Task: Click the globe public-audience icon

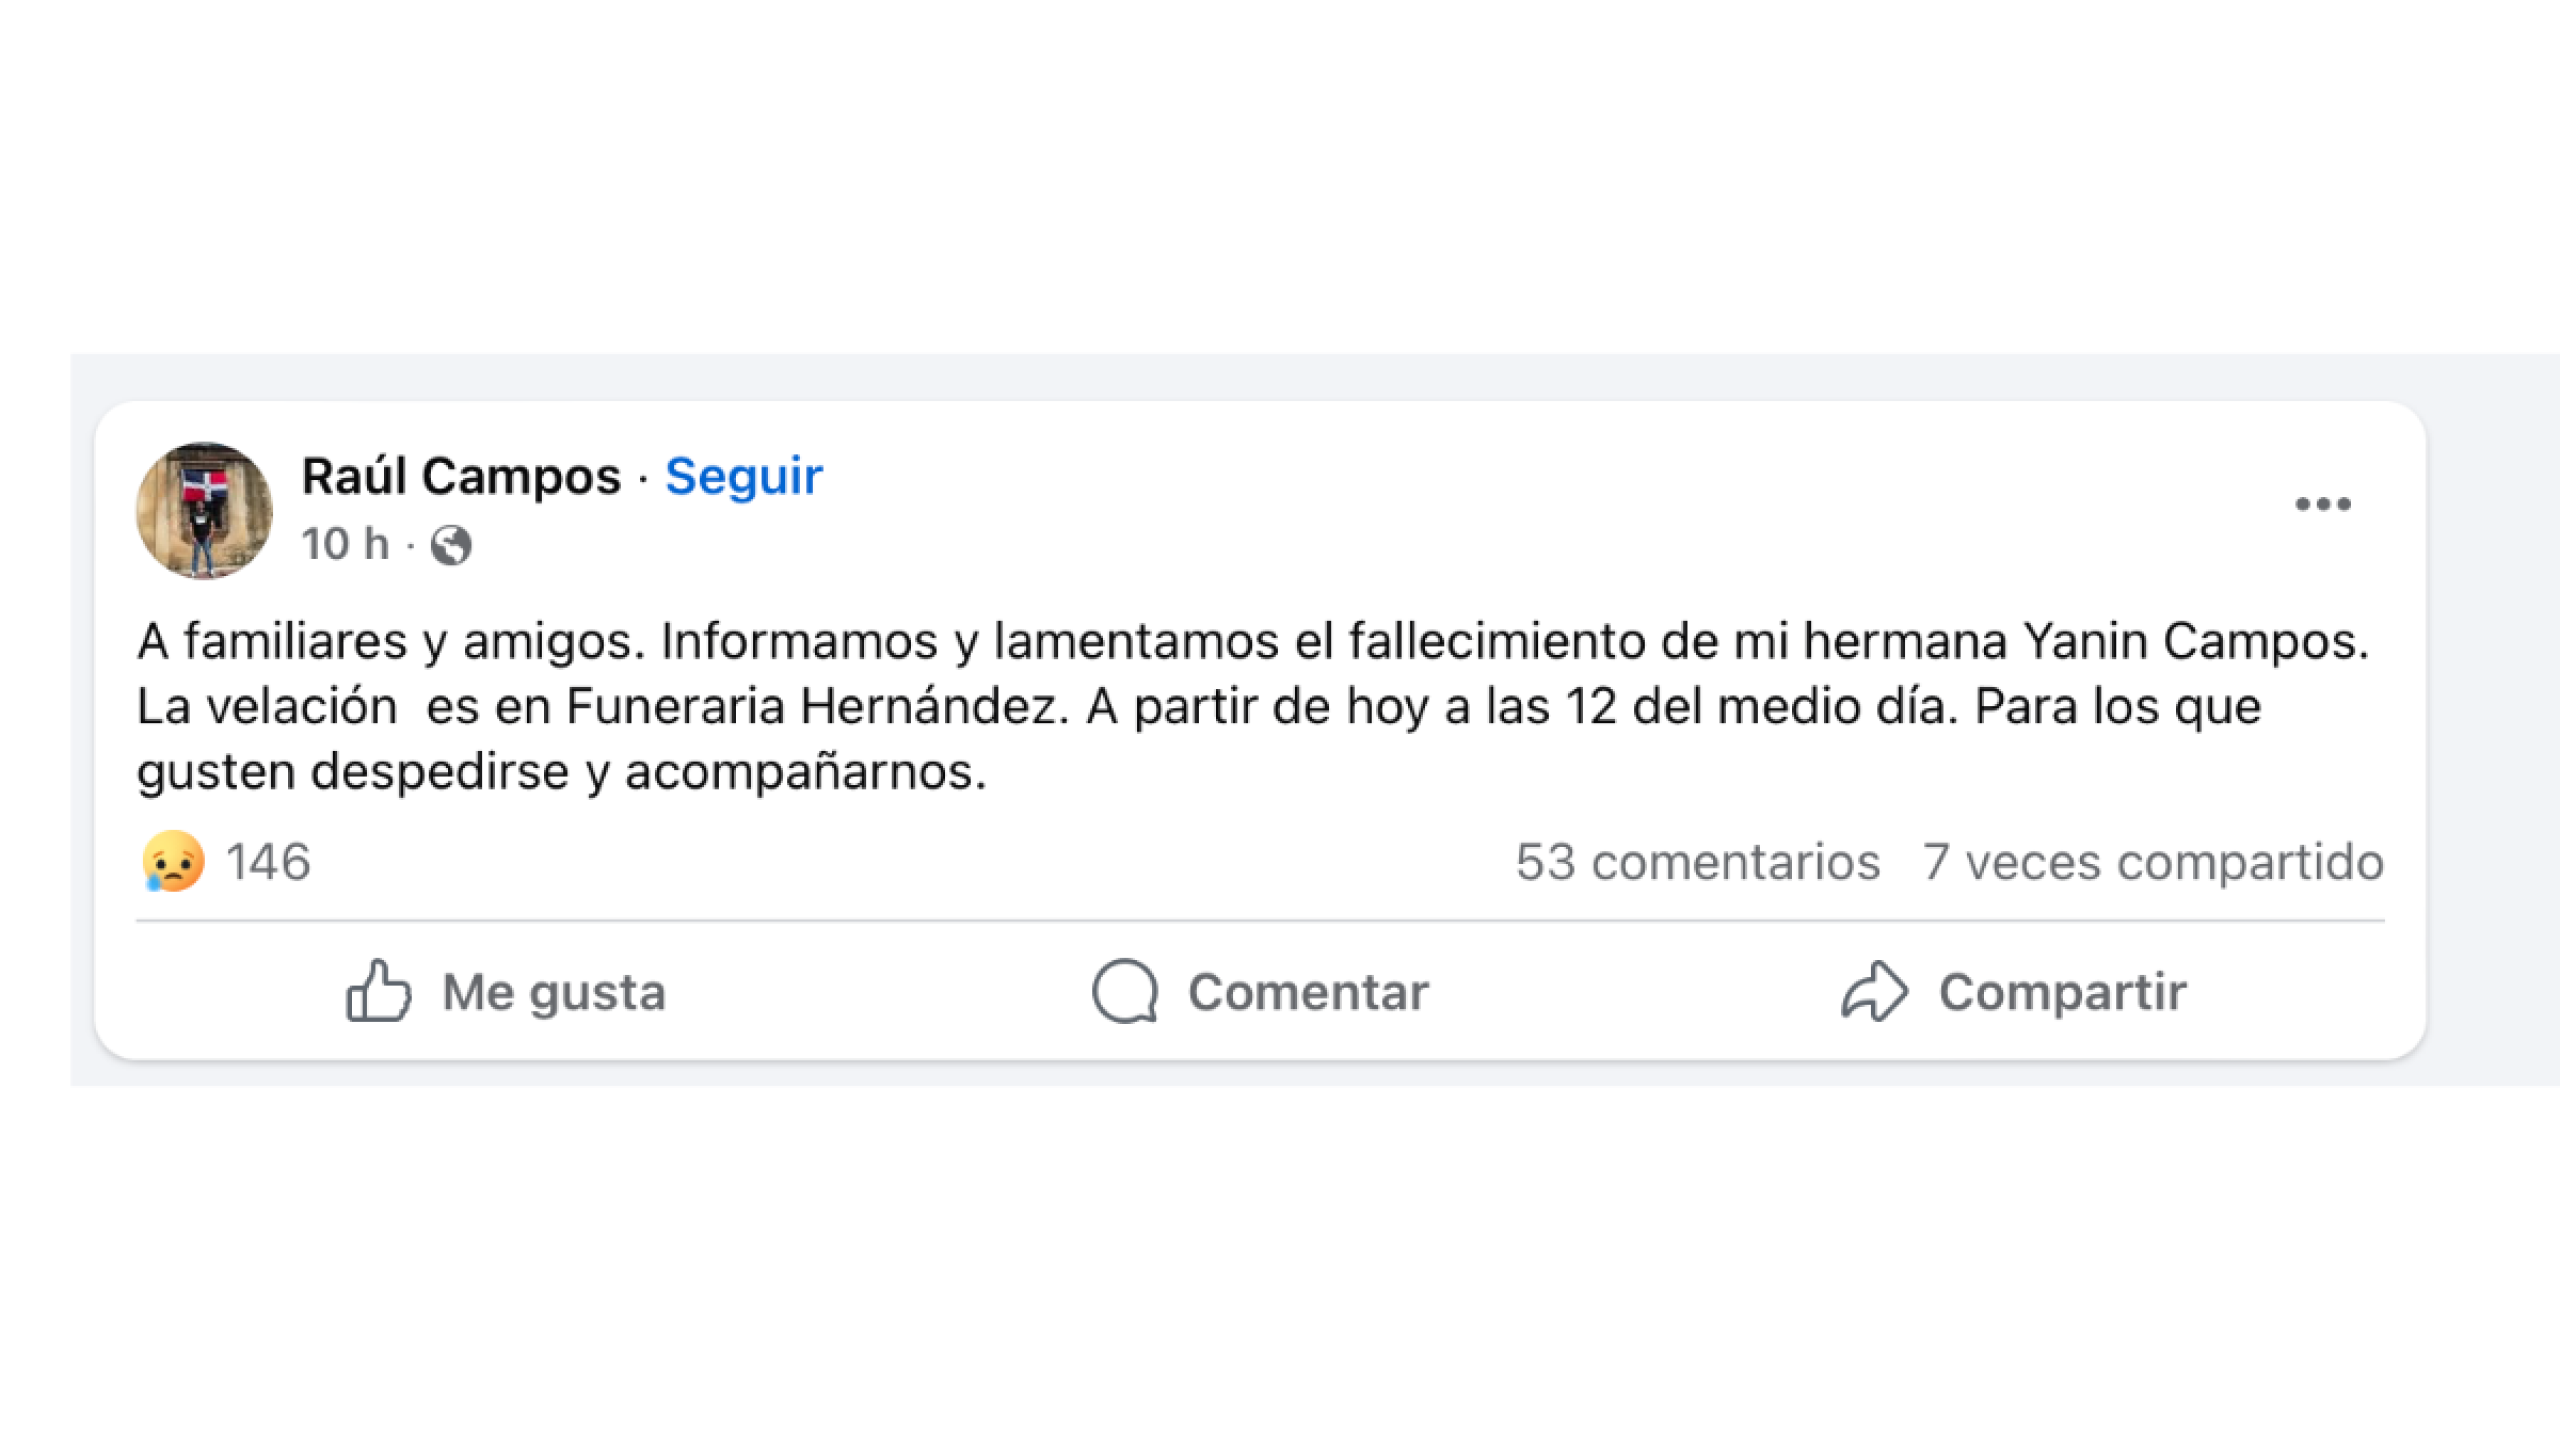Action: 451,546
